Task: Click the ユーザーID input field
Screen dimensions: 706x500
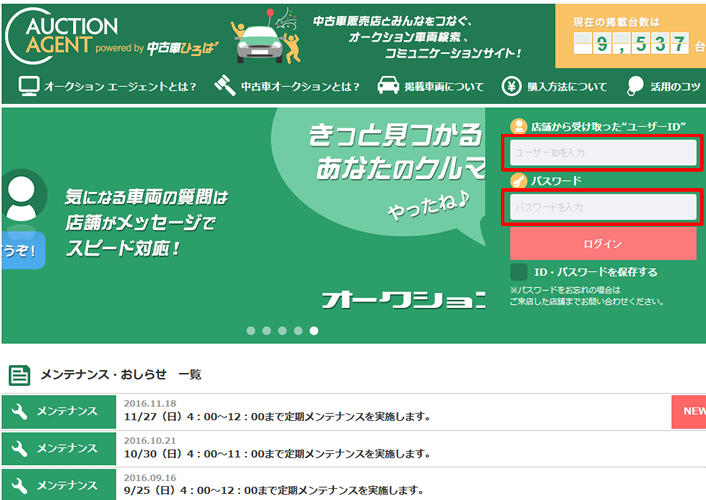Action: pyautogui.click(x=602, y=153)
